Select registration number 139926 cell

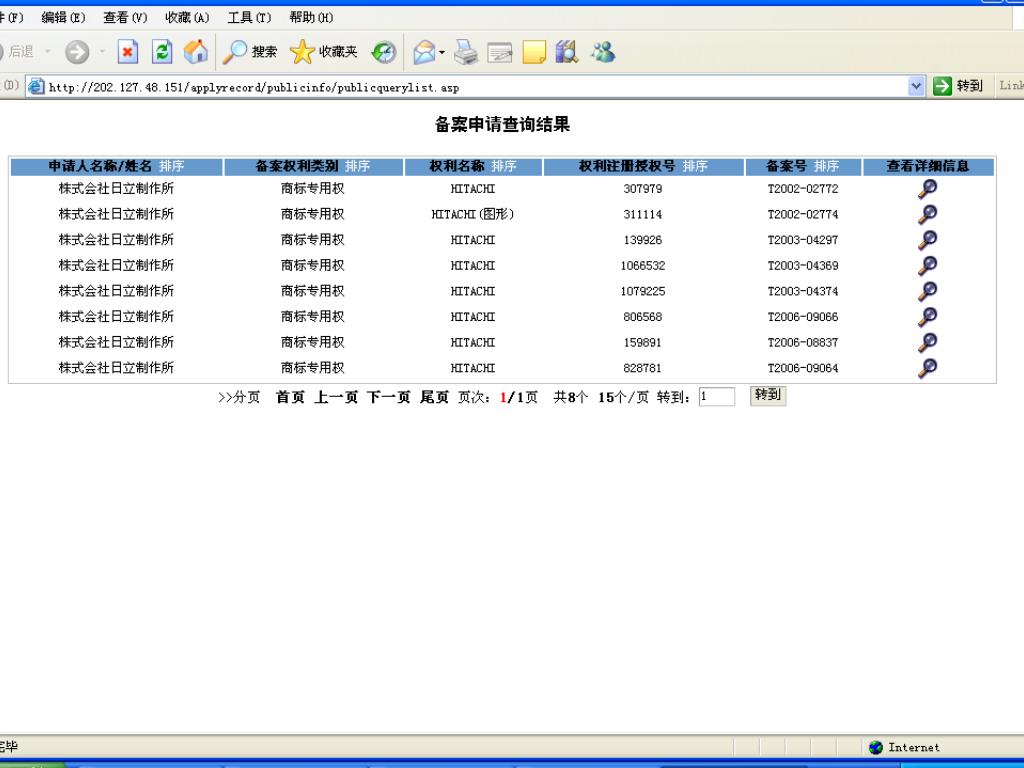(643, 240)
